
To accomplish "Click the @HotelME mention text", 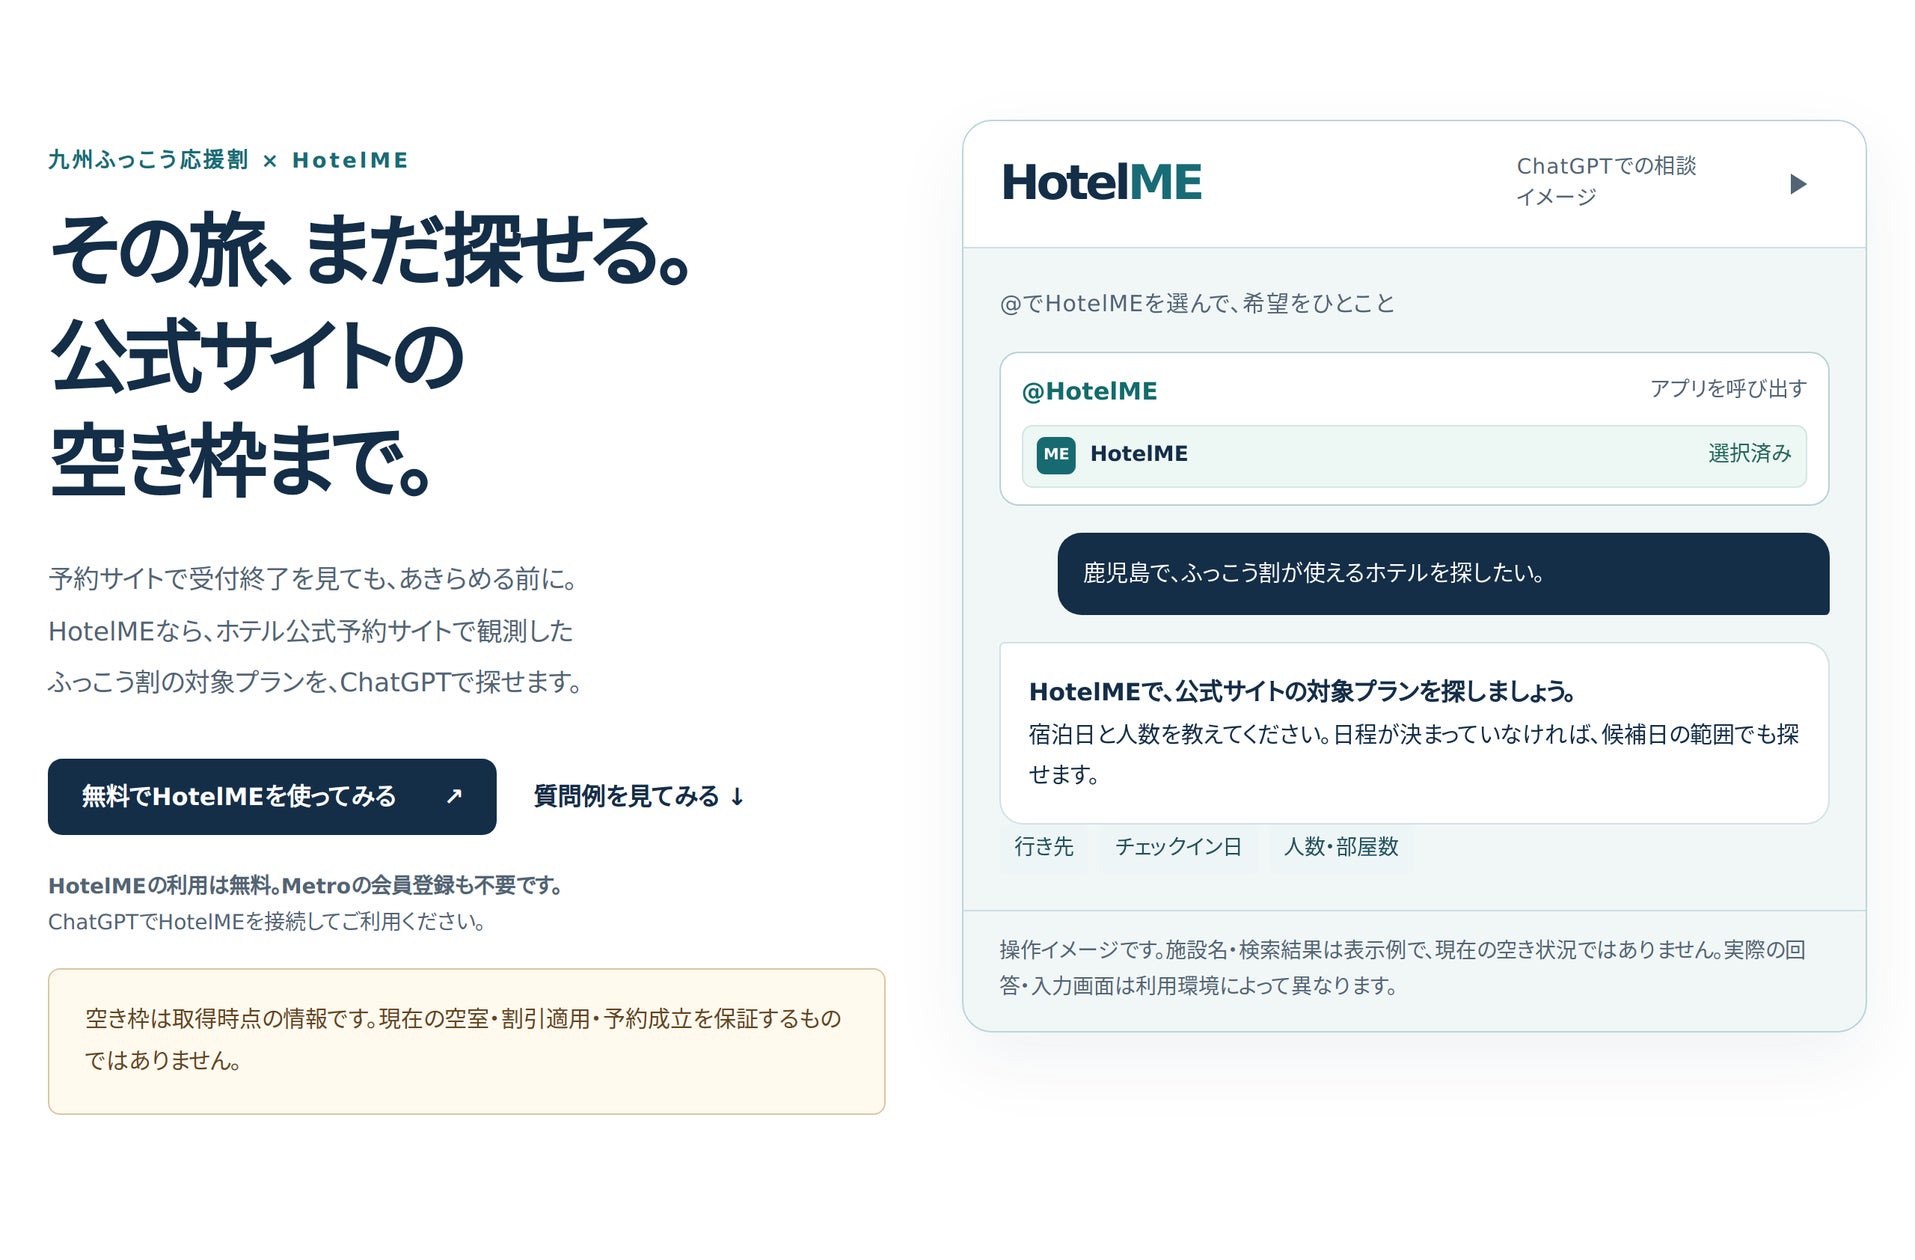I will click(1089, 391).
